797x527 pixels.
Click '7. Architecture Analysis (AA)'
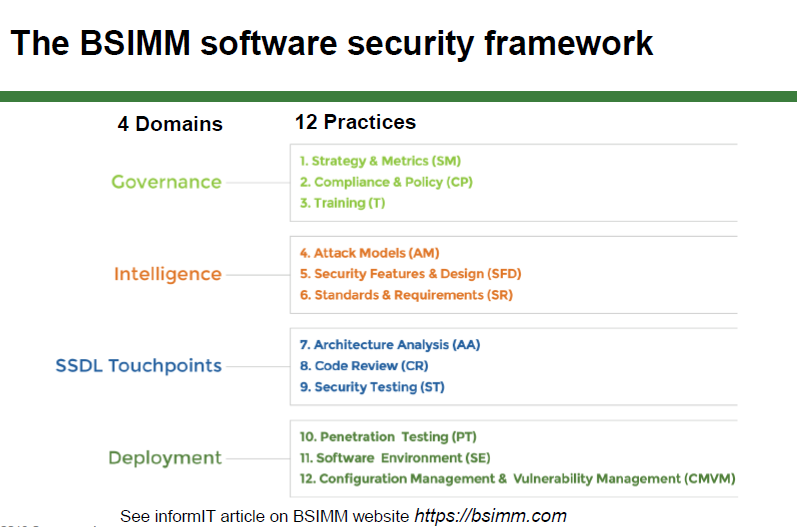click(x=389, y=345)
